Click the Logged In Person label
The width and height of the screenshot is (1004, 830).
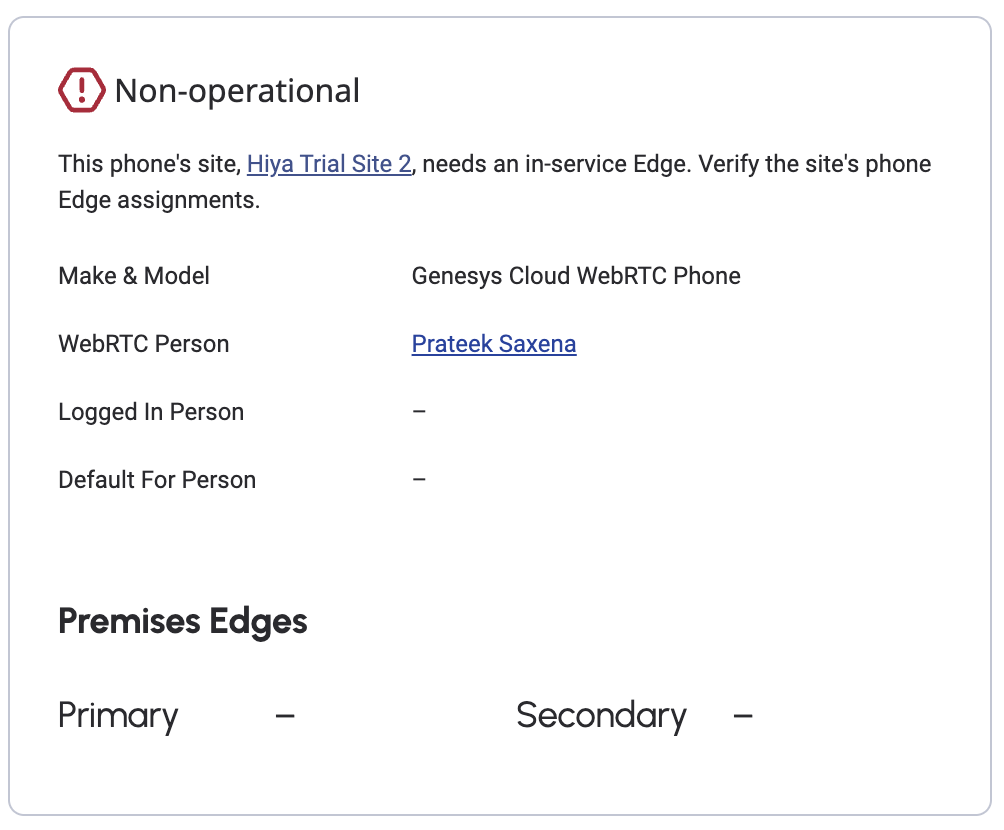tap(151, 412)
